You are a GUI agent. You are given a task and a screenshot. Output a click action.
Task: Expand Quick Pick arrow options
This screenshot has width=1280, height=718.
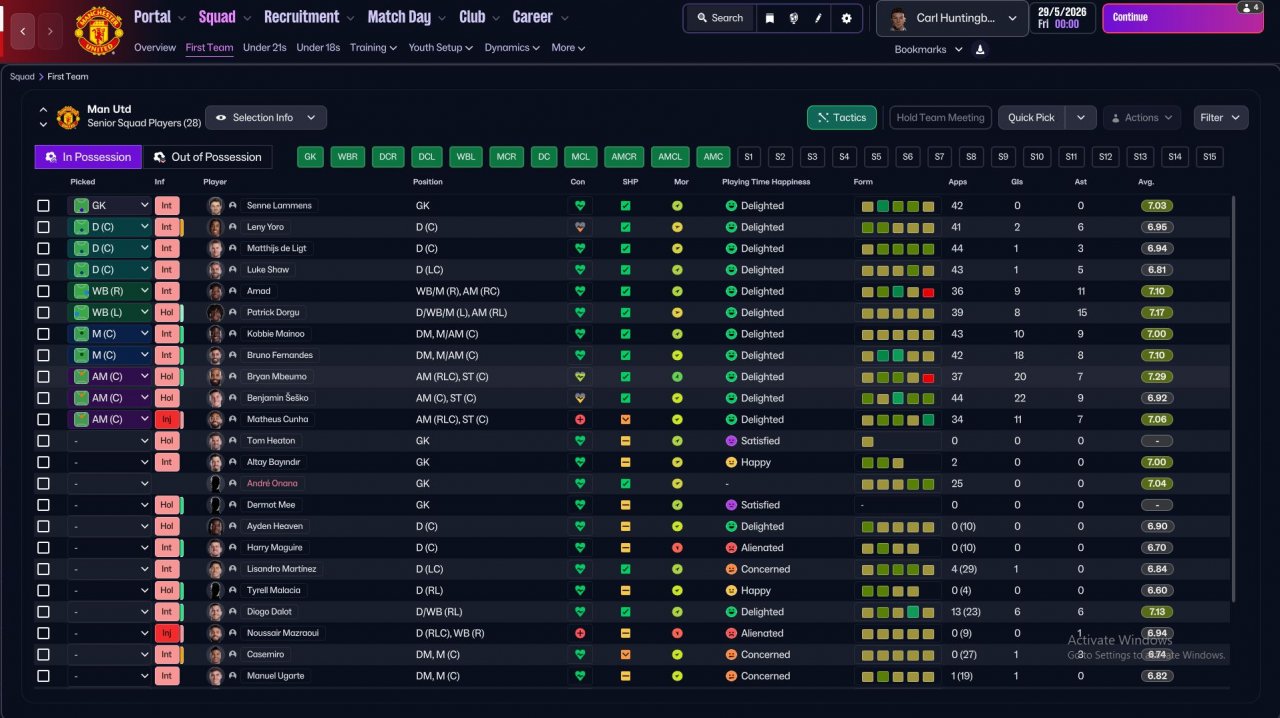pos(1081,118)
